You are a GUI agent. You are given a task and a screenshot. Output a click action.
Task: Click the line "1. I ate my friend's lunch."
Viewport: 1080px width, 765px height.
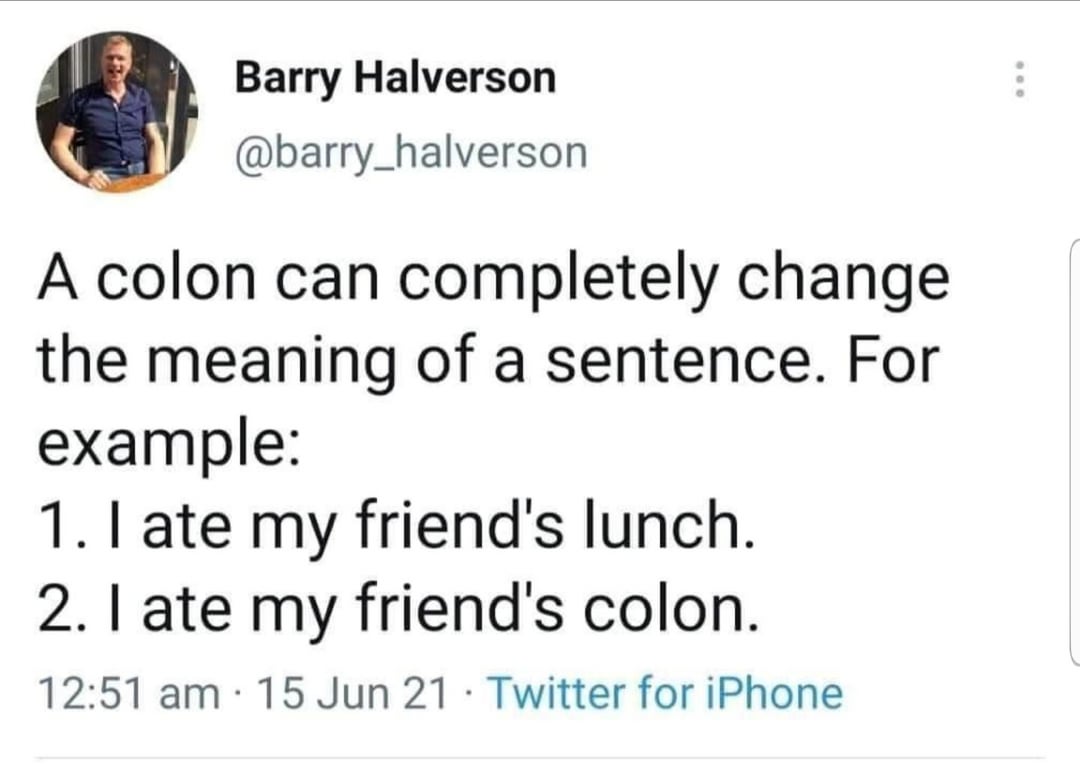pyautogui.click(x=393, y=525)
